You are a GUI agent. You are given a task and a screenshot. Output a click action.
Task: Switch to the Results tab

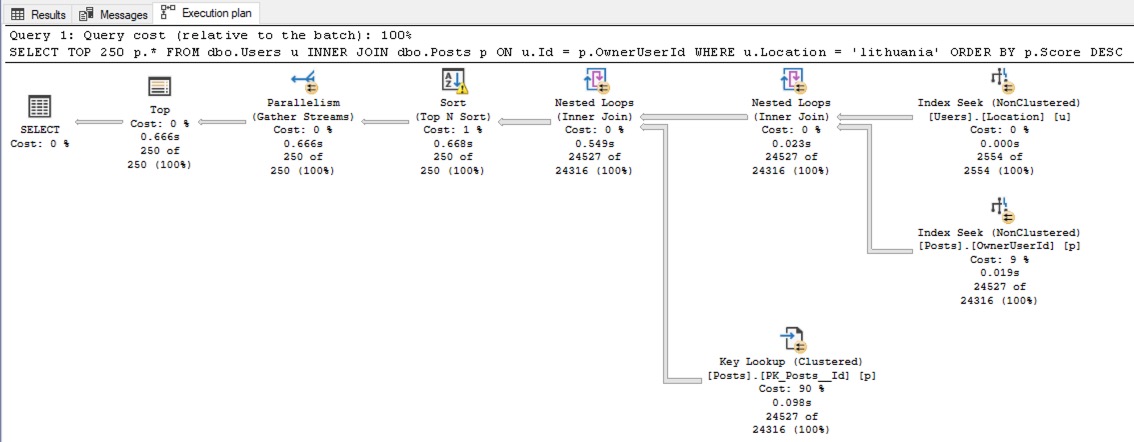[38, 14]
